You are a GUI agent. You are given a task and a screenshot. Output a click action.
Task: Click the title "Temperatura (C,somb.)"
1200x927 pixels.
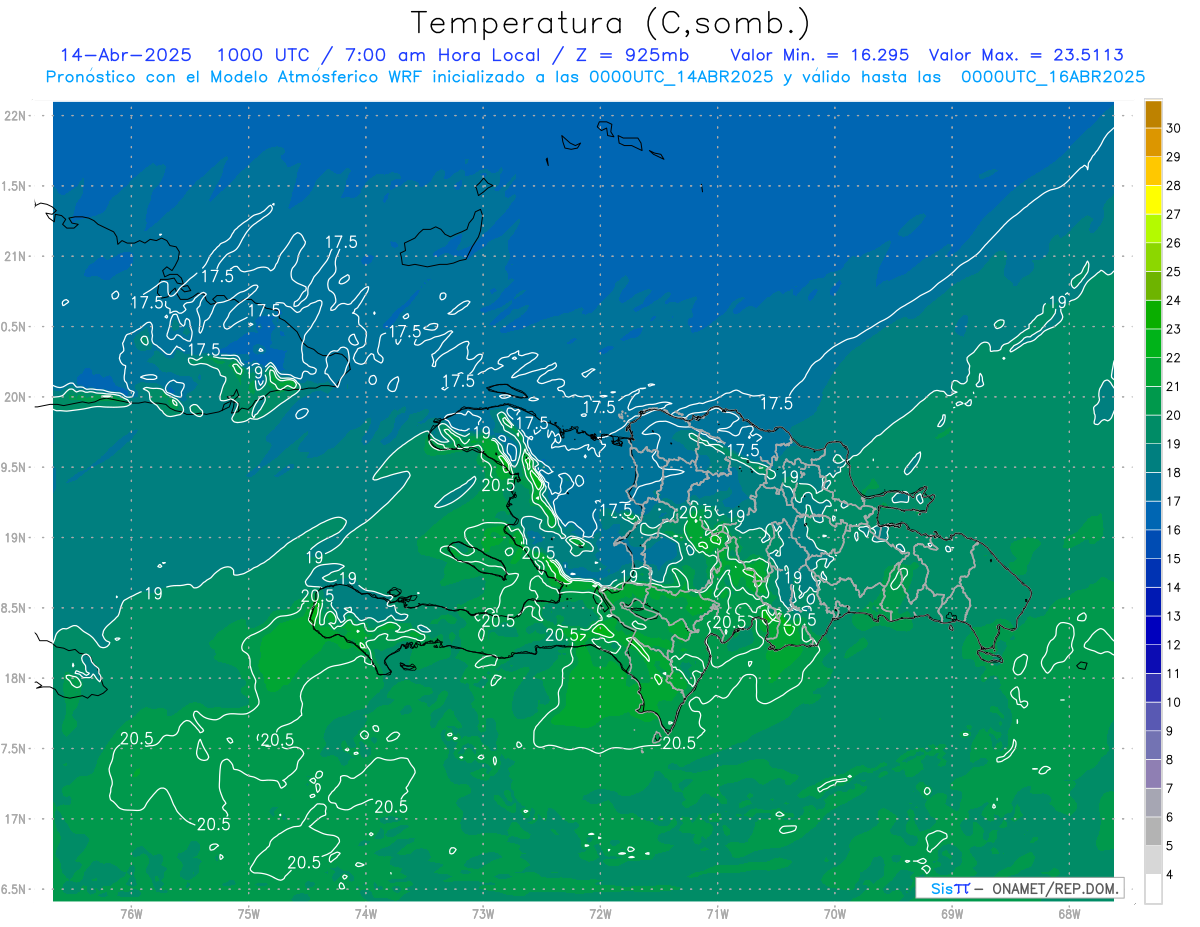pos(611,23)
